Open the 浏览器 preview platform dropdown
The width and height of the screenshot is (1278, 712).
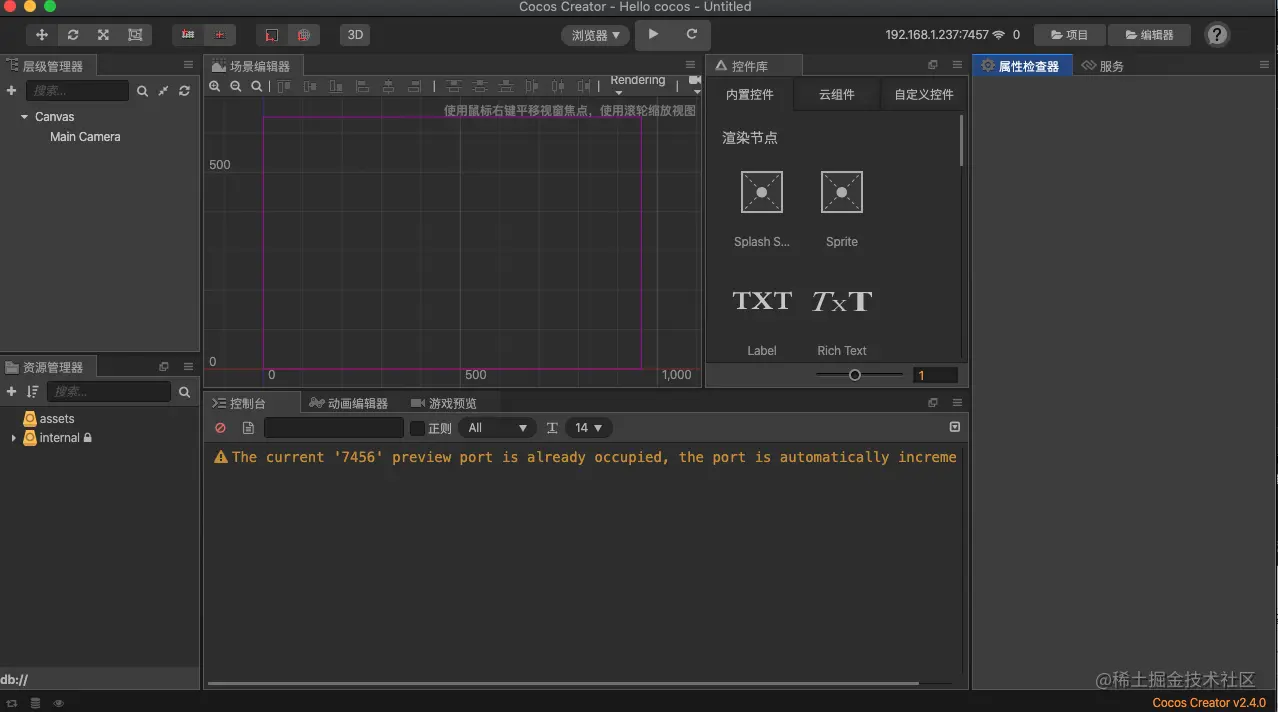[x=595, y=35]
